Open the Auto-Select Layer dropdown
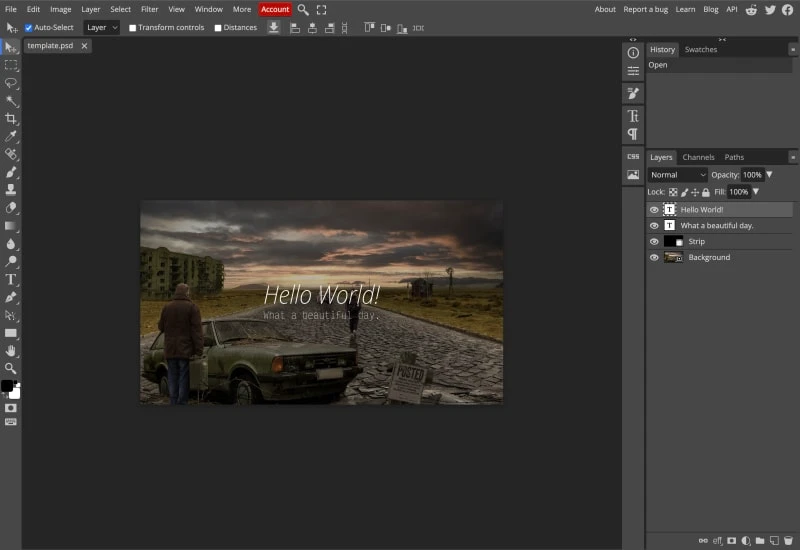This screenshot has height=550, width=800. click(101, 28)
